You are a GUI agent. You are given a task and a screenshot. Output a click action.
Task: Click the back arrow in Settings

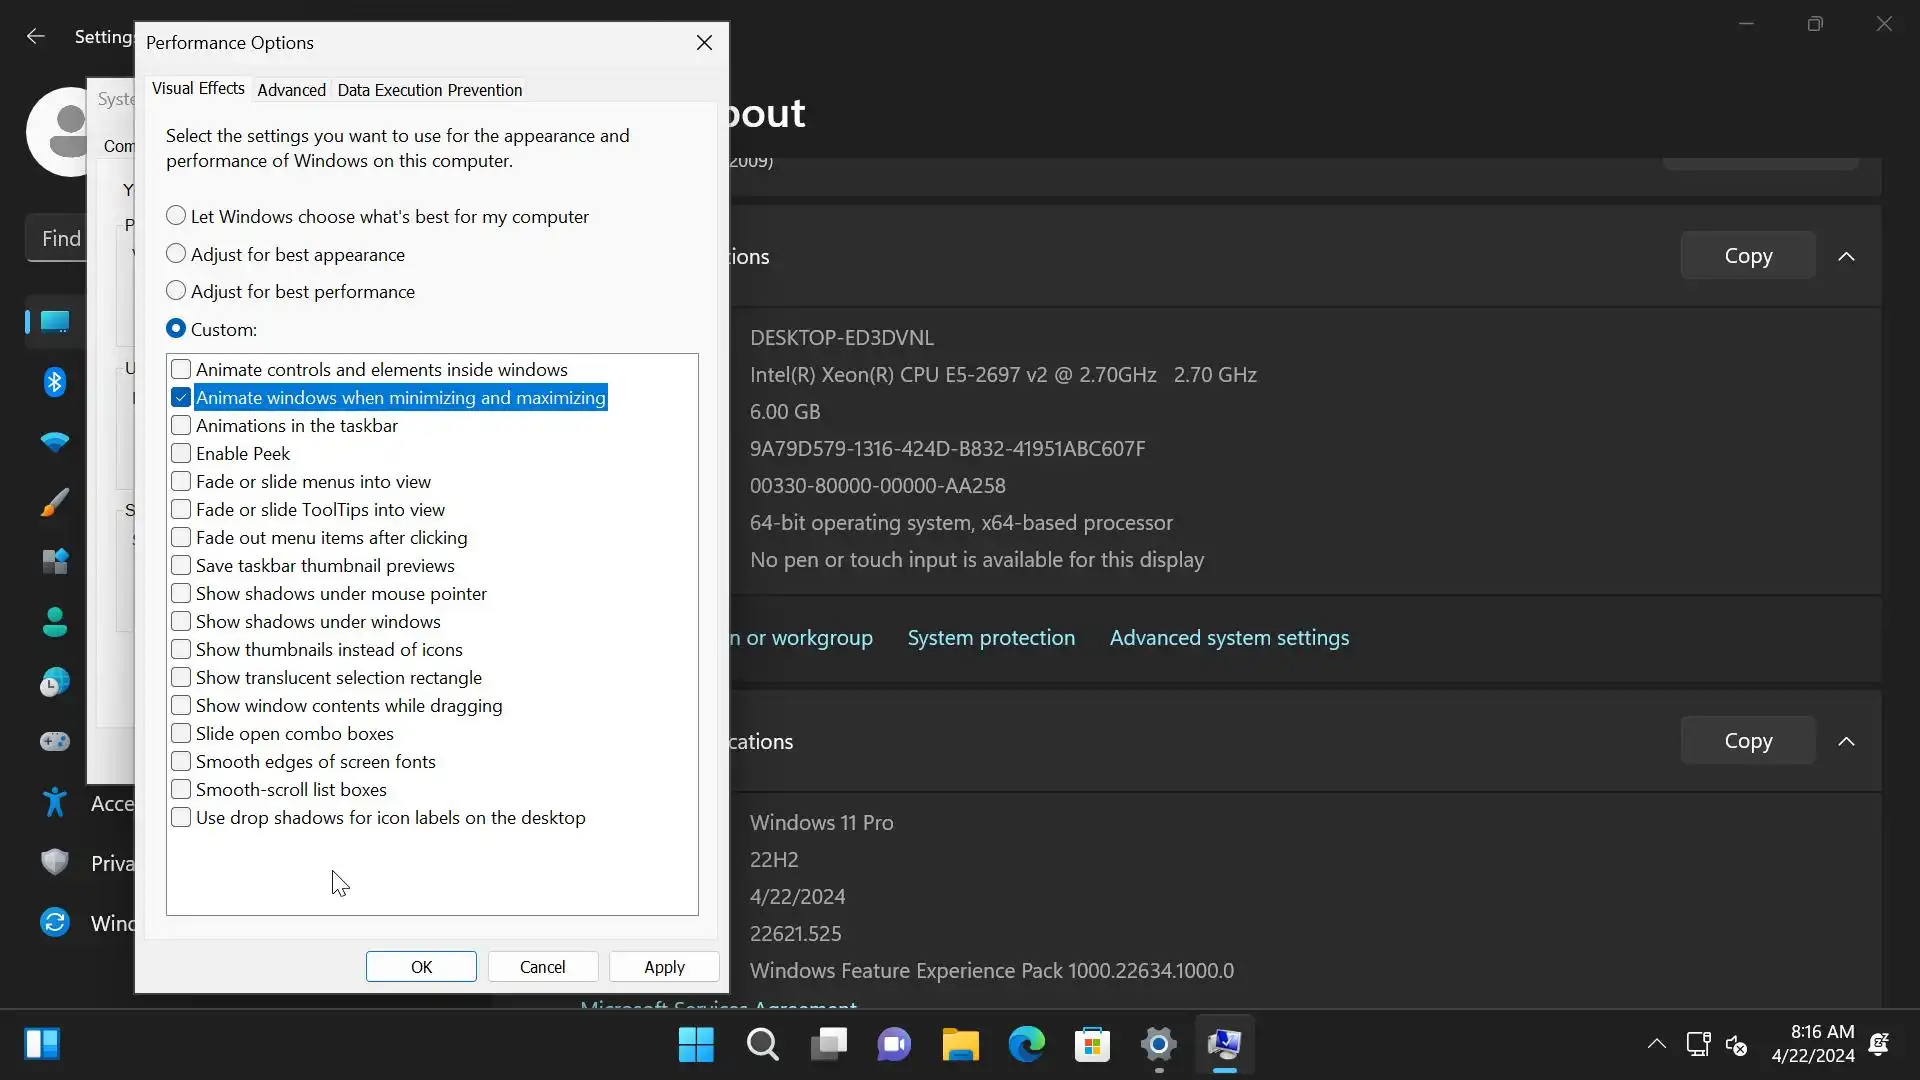coord(36,37)
